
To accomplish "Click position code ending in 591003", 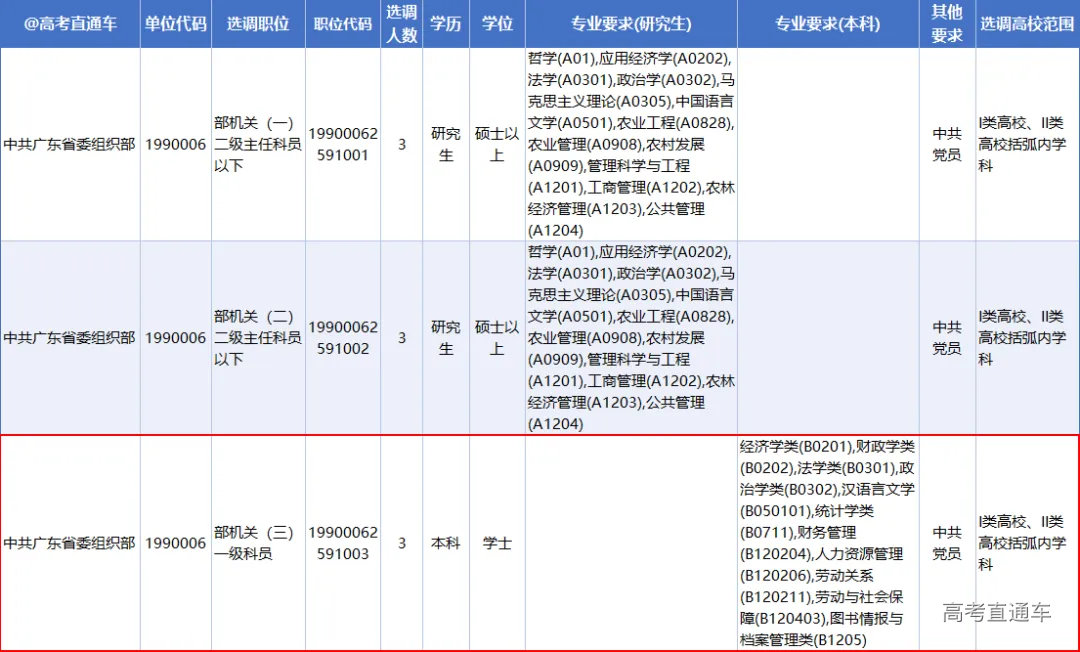I will [342, 543].
